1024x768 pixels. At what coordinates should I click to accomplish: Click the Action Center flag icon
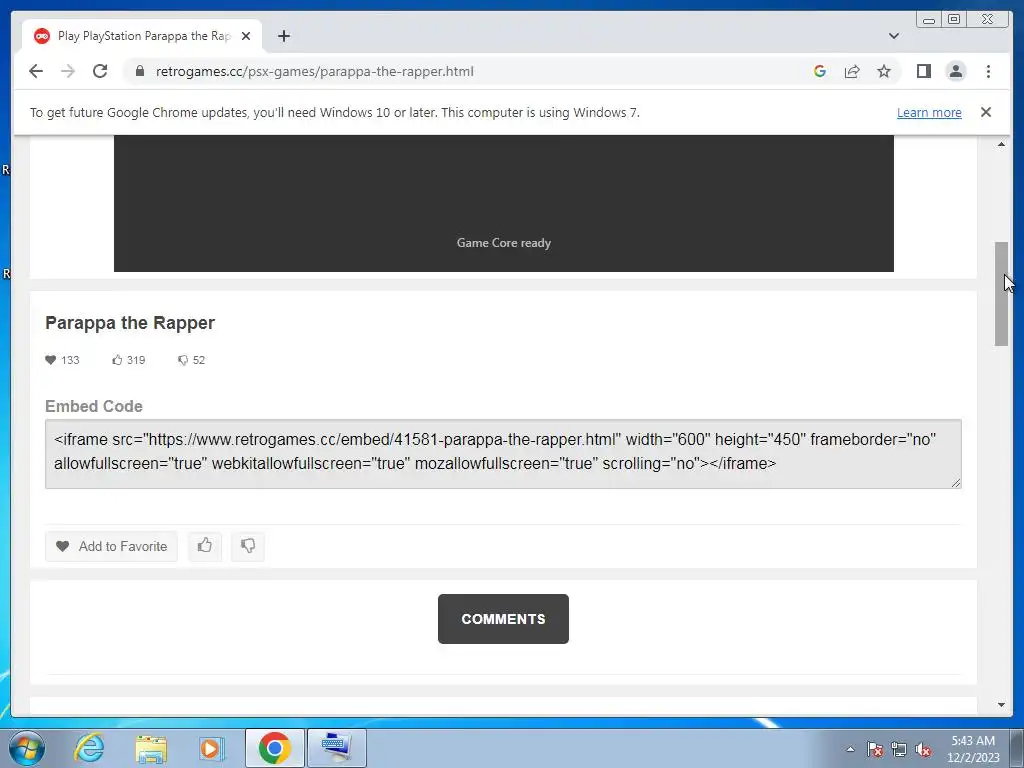pyautogui.click(x=874, y=749)
